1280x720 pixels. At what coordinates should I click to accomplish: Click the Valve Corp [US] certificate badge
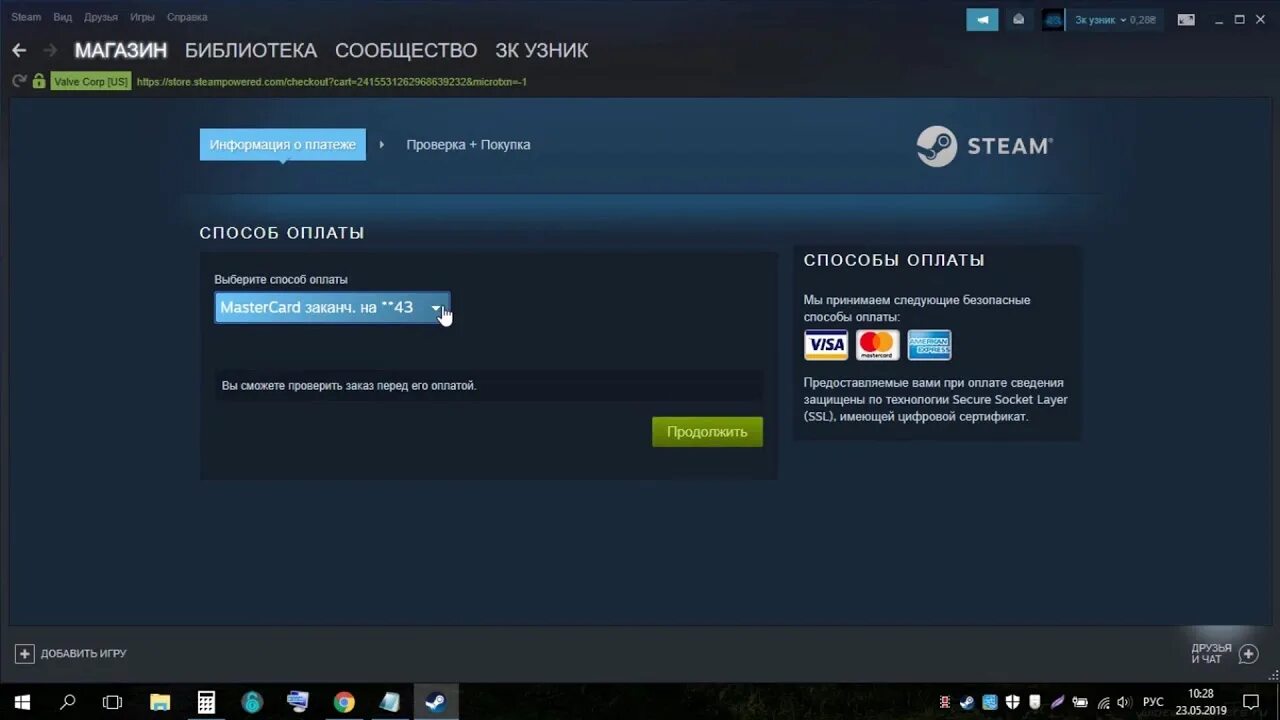click(x=91, y=81)
